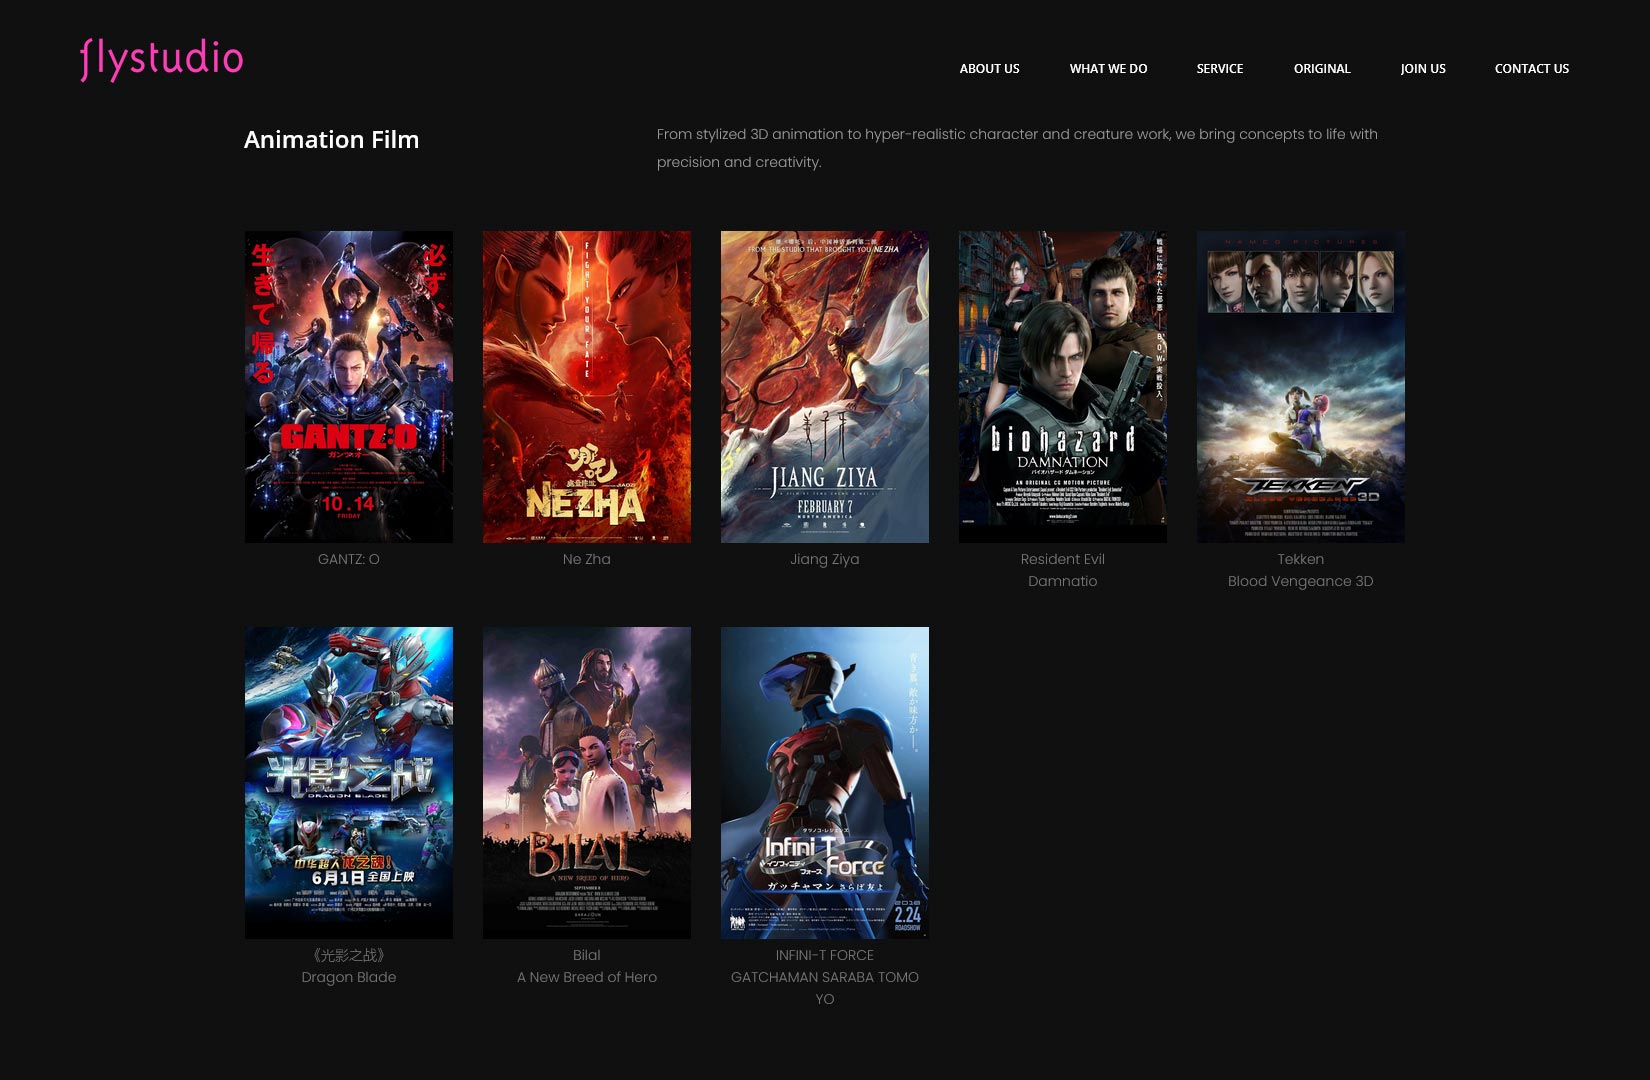Click the 'GANTZ: O' caption

pyautogui.click(x=349, y=559)
